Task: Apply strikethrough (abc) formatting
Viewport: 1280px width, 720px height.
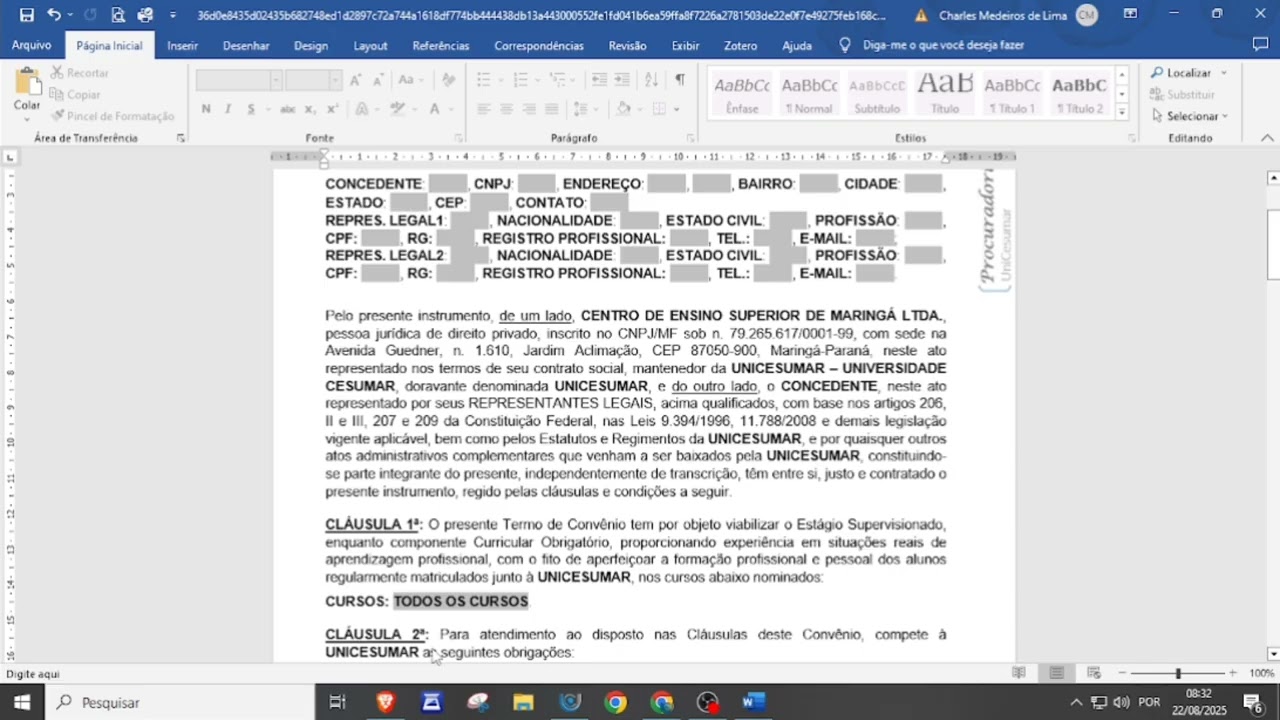Action: pos(288,109)
